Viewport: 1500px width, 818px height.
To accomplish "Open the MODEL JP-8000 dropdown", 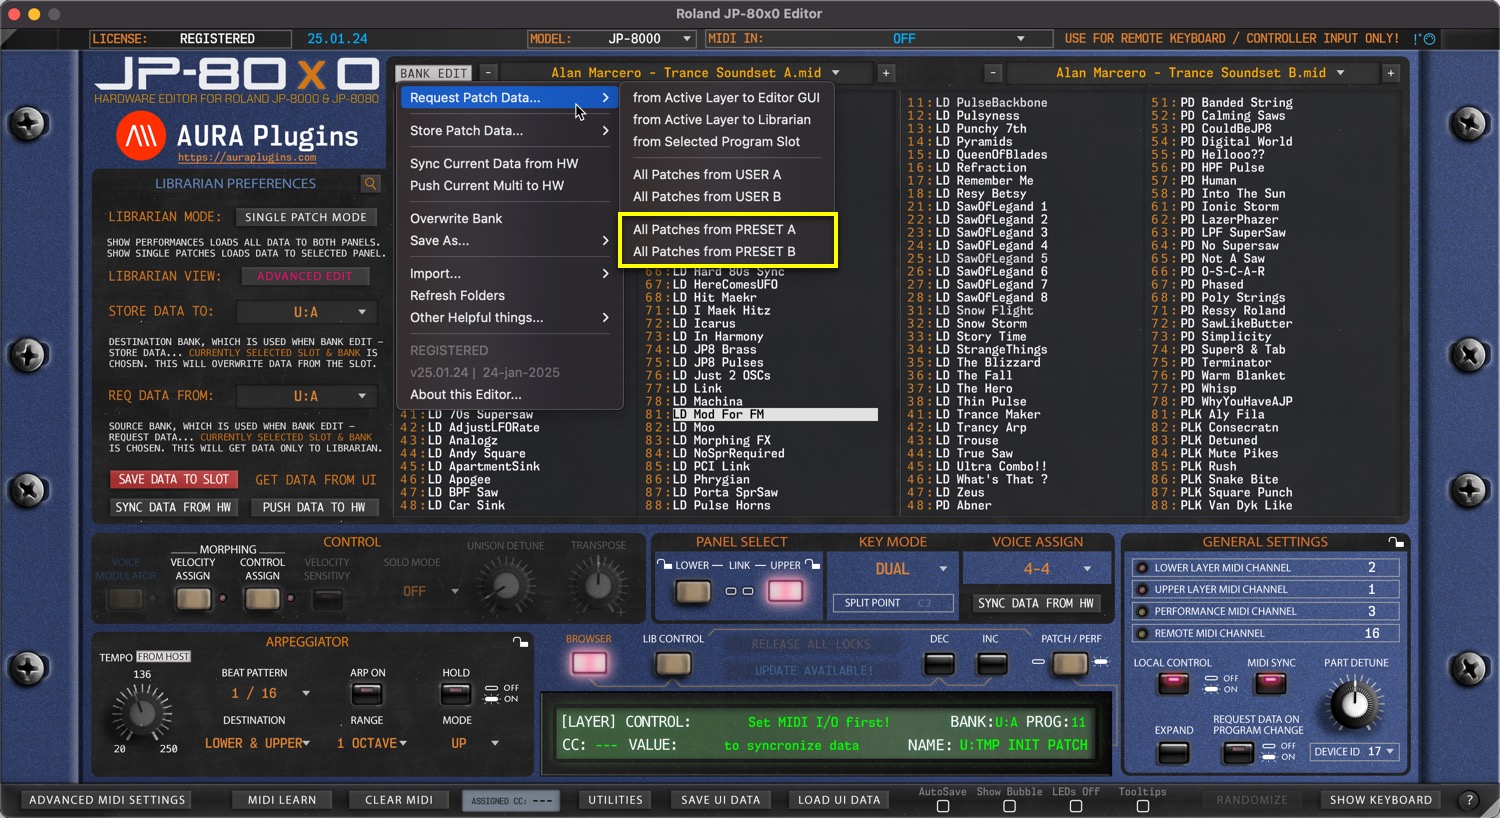I will tap(612, 39).
